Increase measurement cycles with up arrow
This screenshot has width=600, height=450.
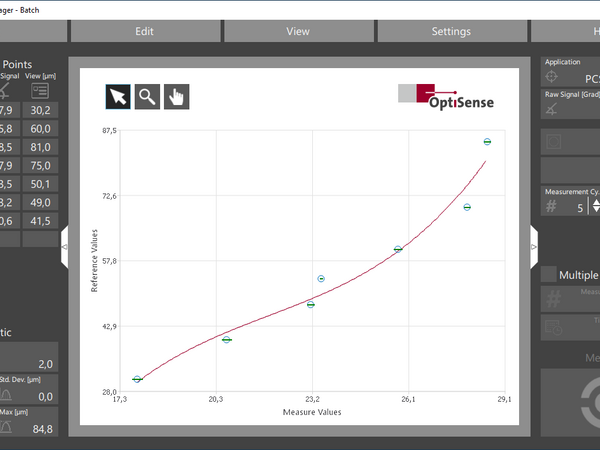[x=596, y=200]
